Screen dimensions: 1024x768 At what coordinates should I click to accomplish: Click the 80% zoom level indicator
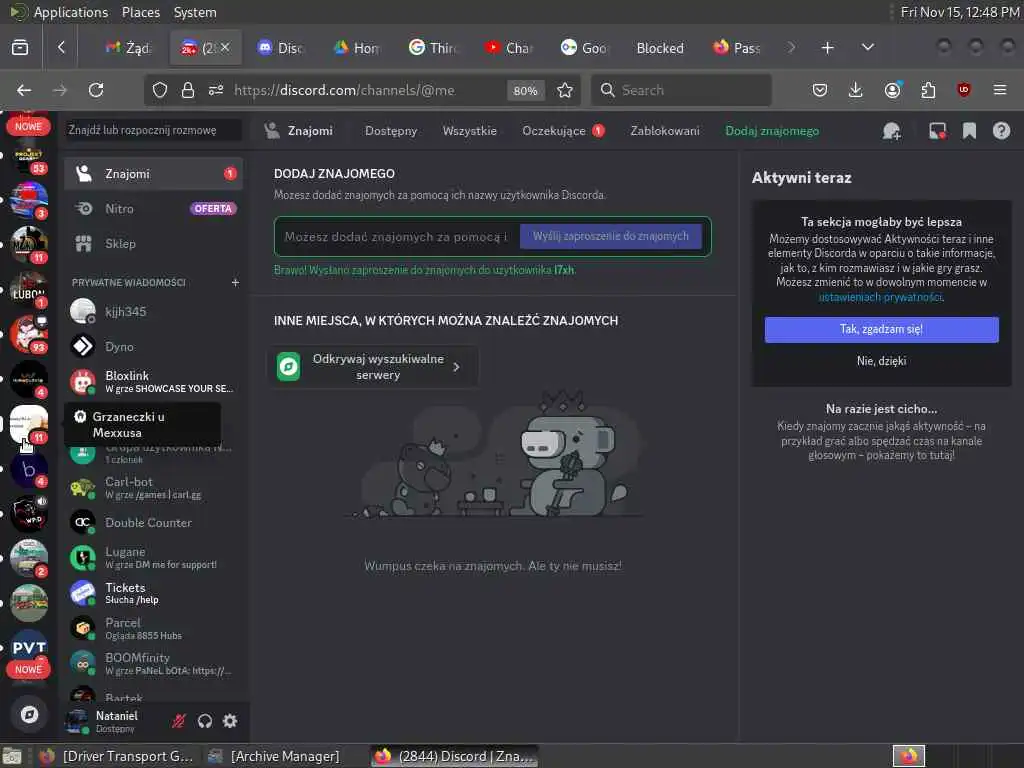(526, 91)
